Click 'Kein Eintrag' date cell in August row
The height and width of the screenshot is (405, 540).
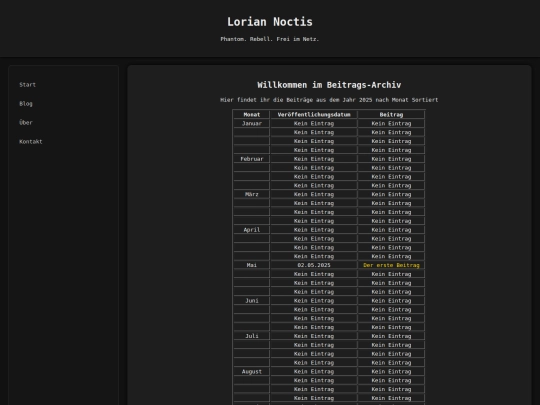click(x=314, y=372)
